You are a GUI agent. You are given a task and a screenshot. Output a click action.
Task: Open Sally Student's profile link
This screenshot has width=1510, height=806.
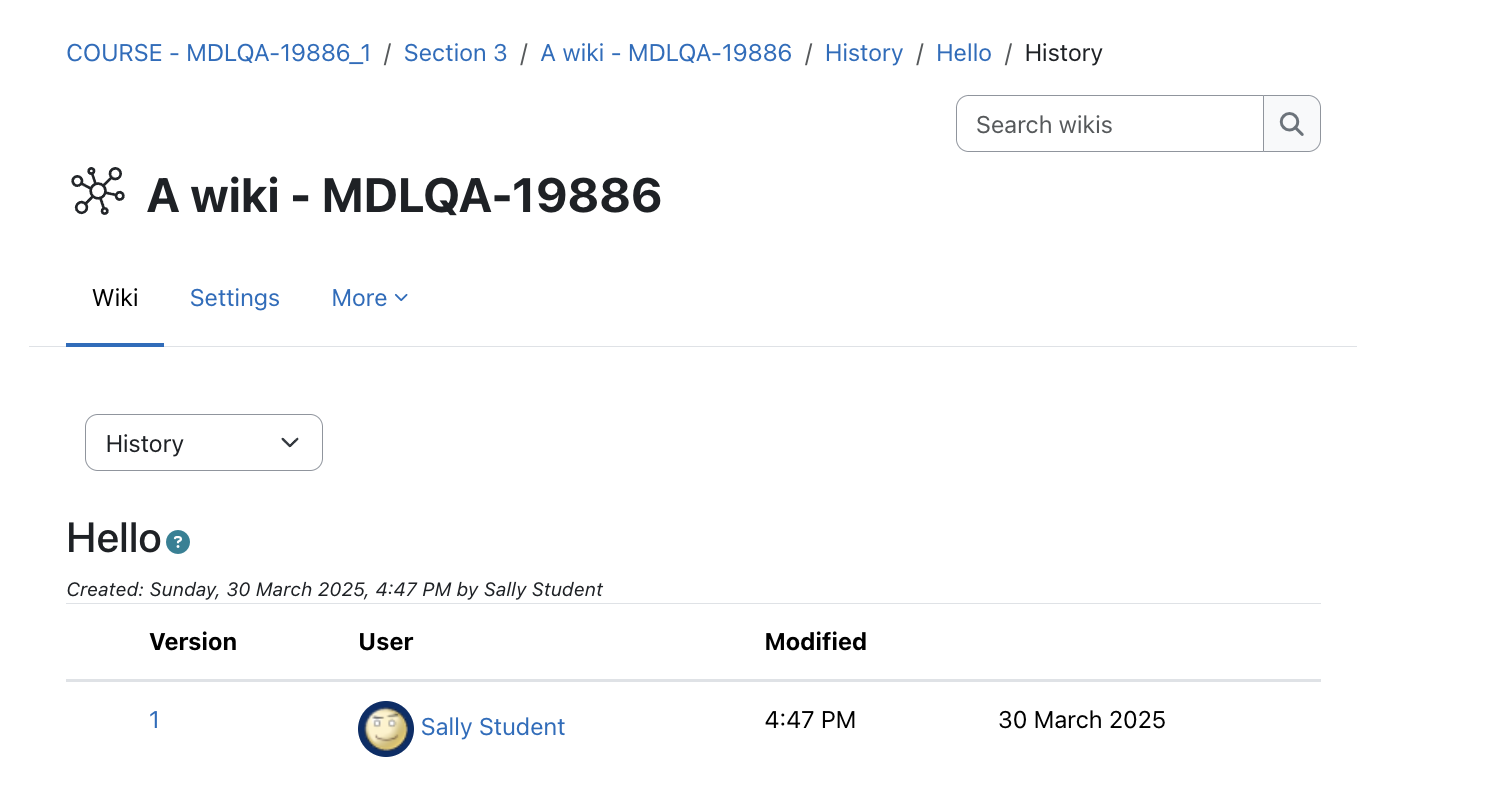tap(493, 727)
